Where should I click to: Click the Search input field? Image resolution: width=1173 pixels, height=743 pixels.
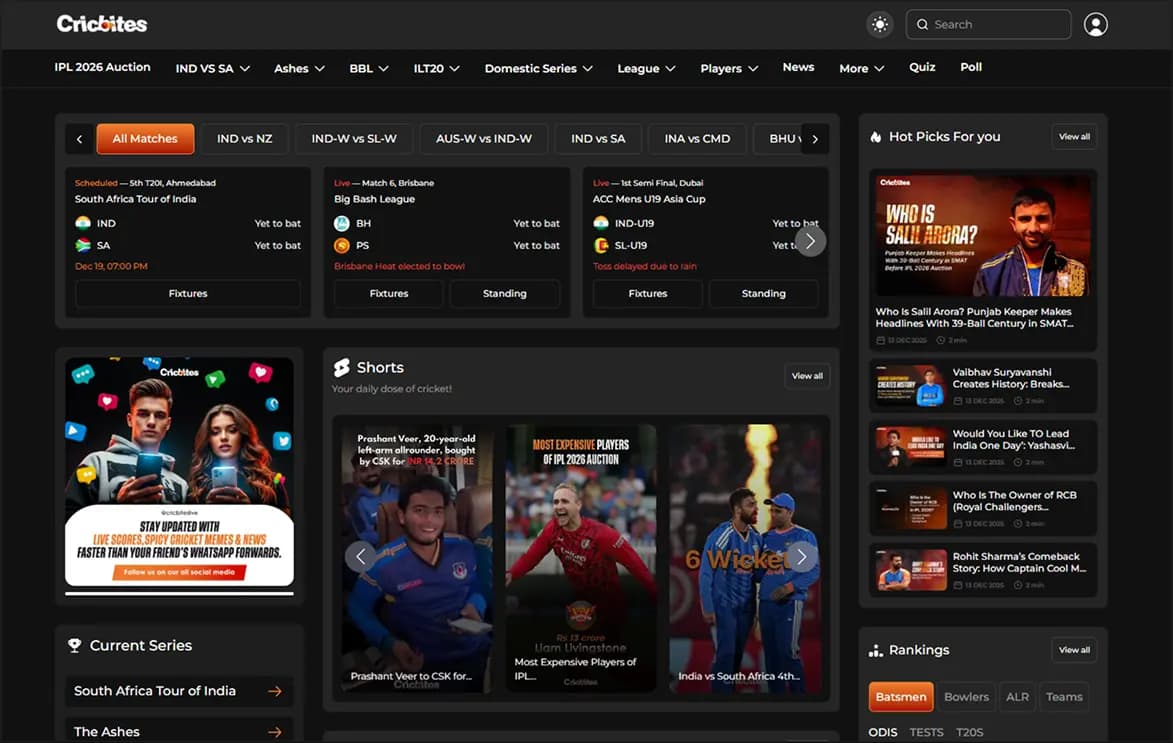[x=995, y=25]
